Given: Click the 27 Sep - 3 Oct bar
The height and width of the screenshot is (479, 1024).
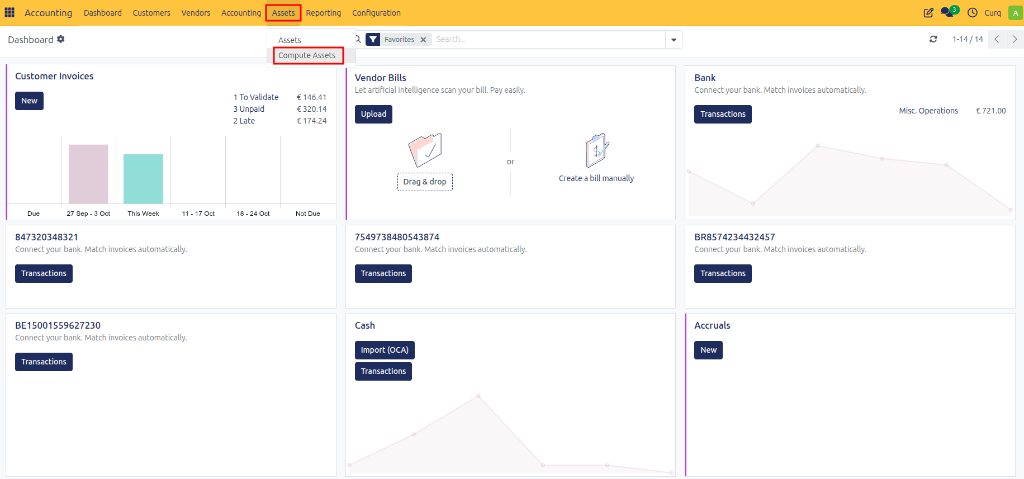Looking at the screenshot, I should coord(89,174).
